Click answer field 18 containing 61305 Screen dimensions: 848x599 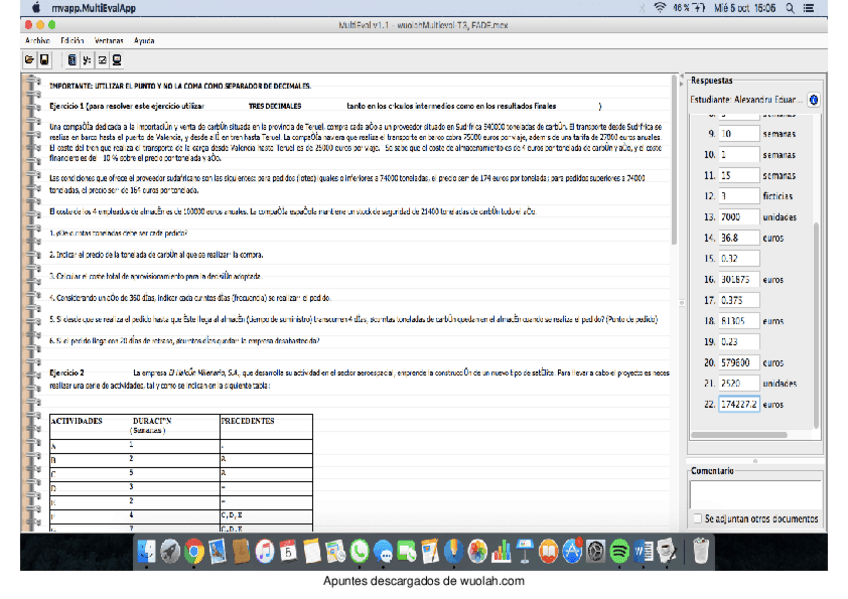point(739,321)
